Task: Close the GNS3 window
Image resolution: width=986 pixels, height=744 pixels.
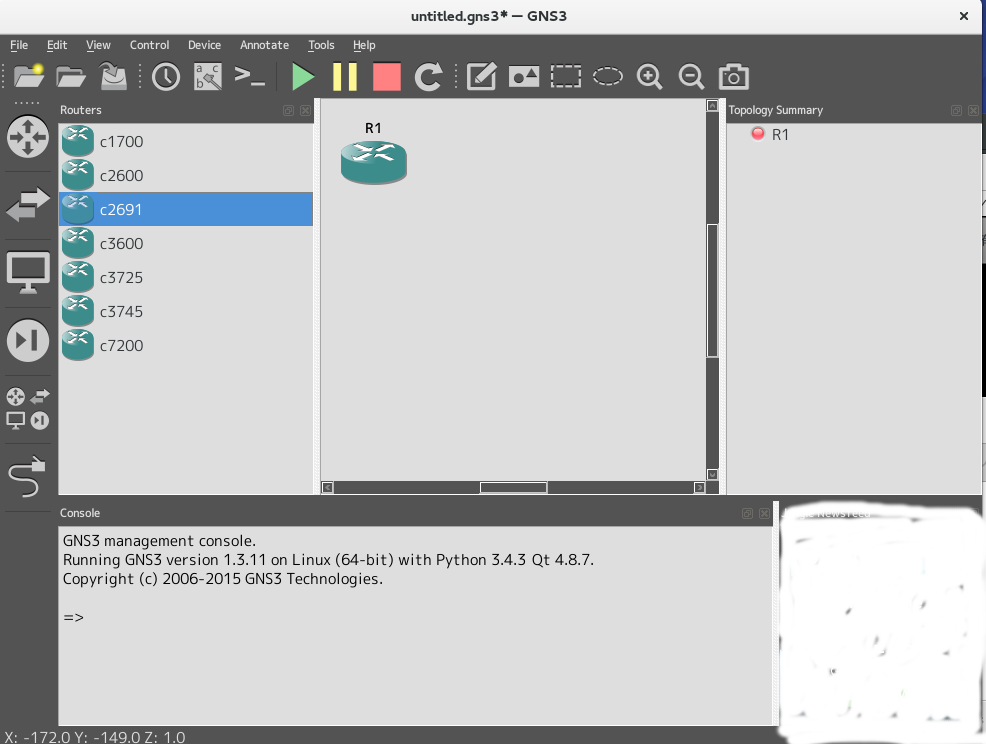Action: click(963, 16)
